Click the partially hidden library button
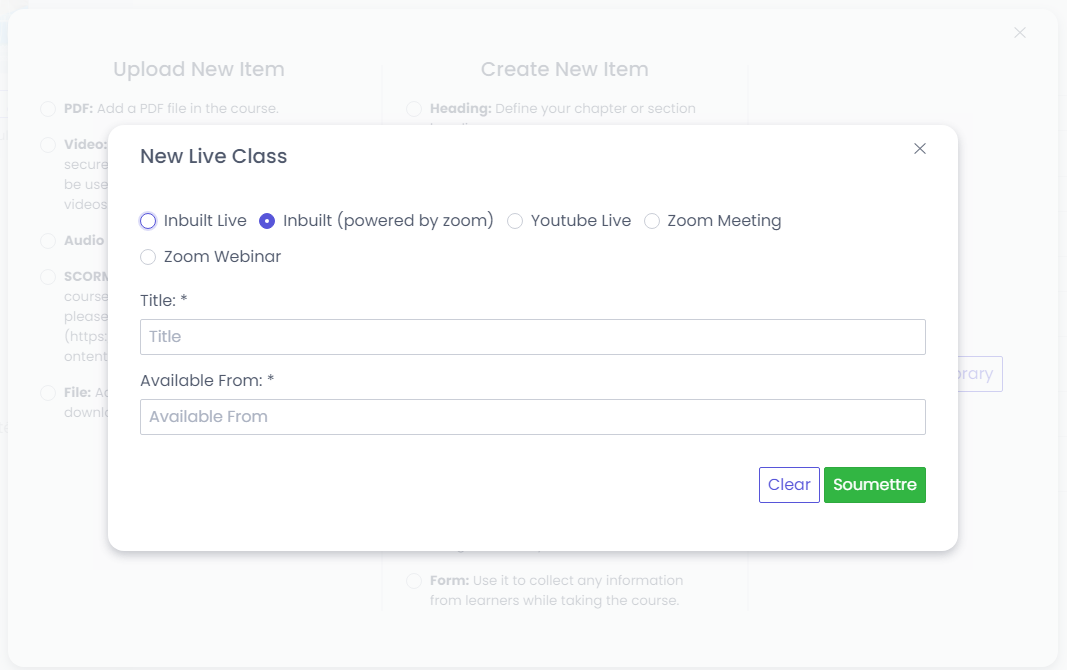 click(980, 374)
